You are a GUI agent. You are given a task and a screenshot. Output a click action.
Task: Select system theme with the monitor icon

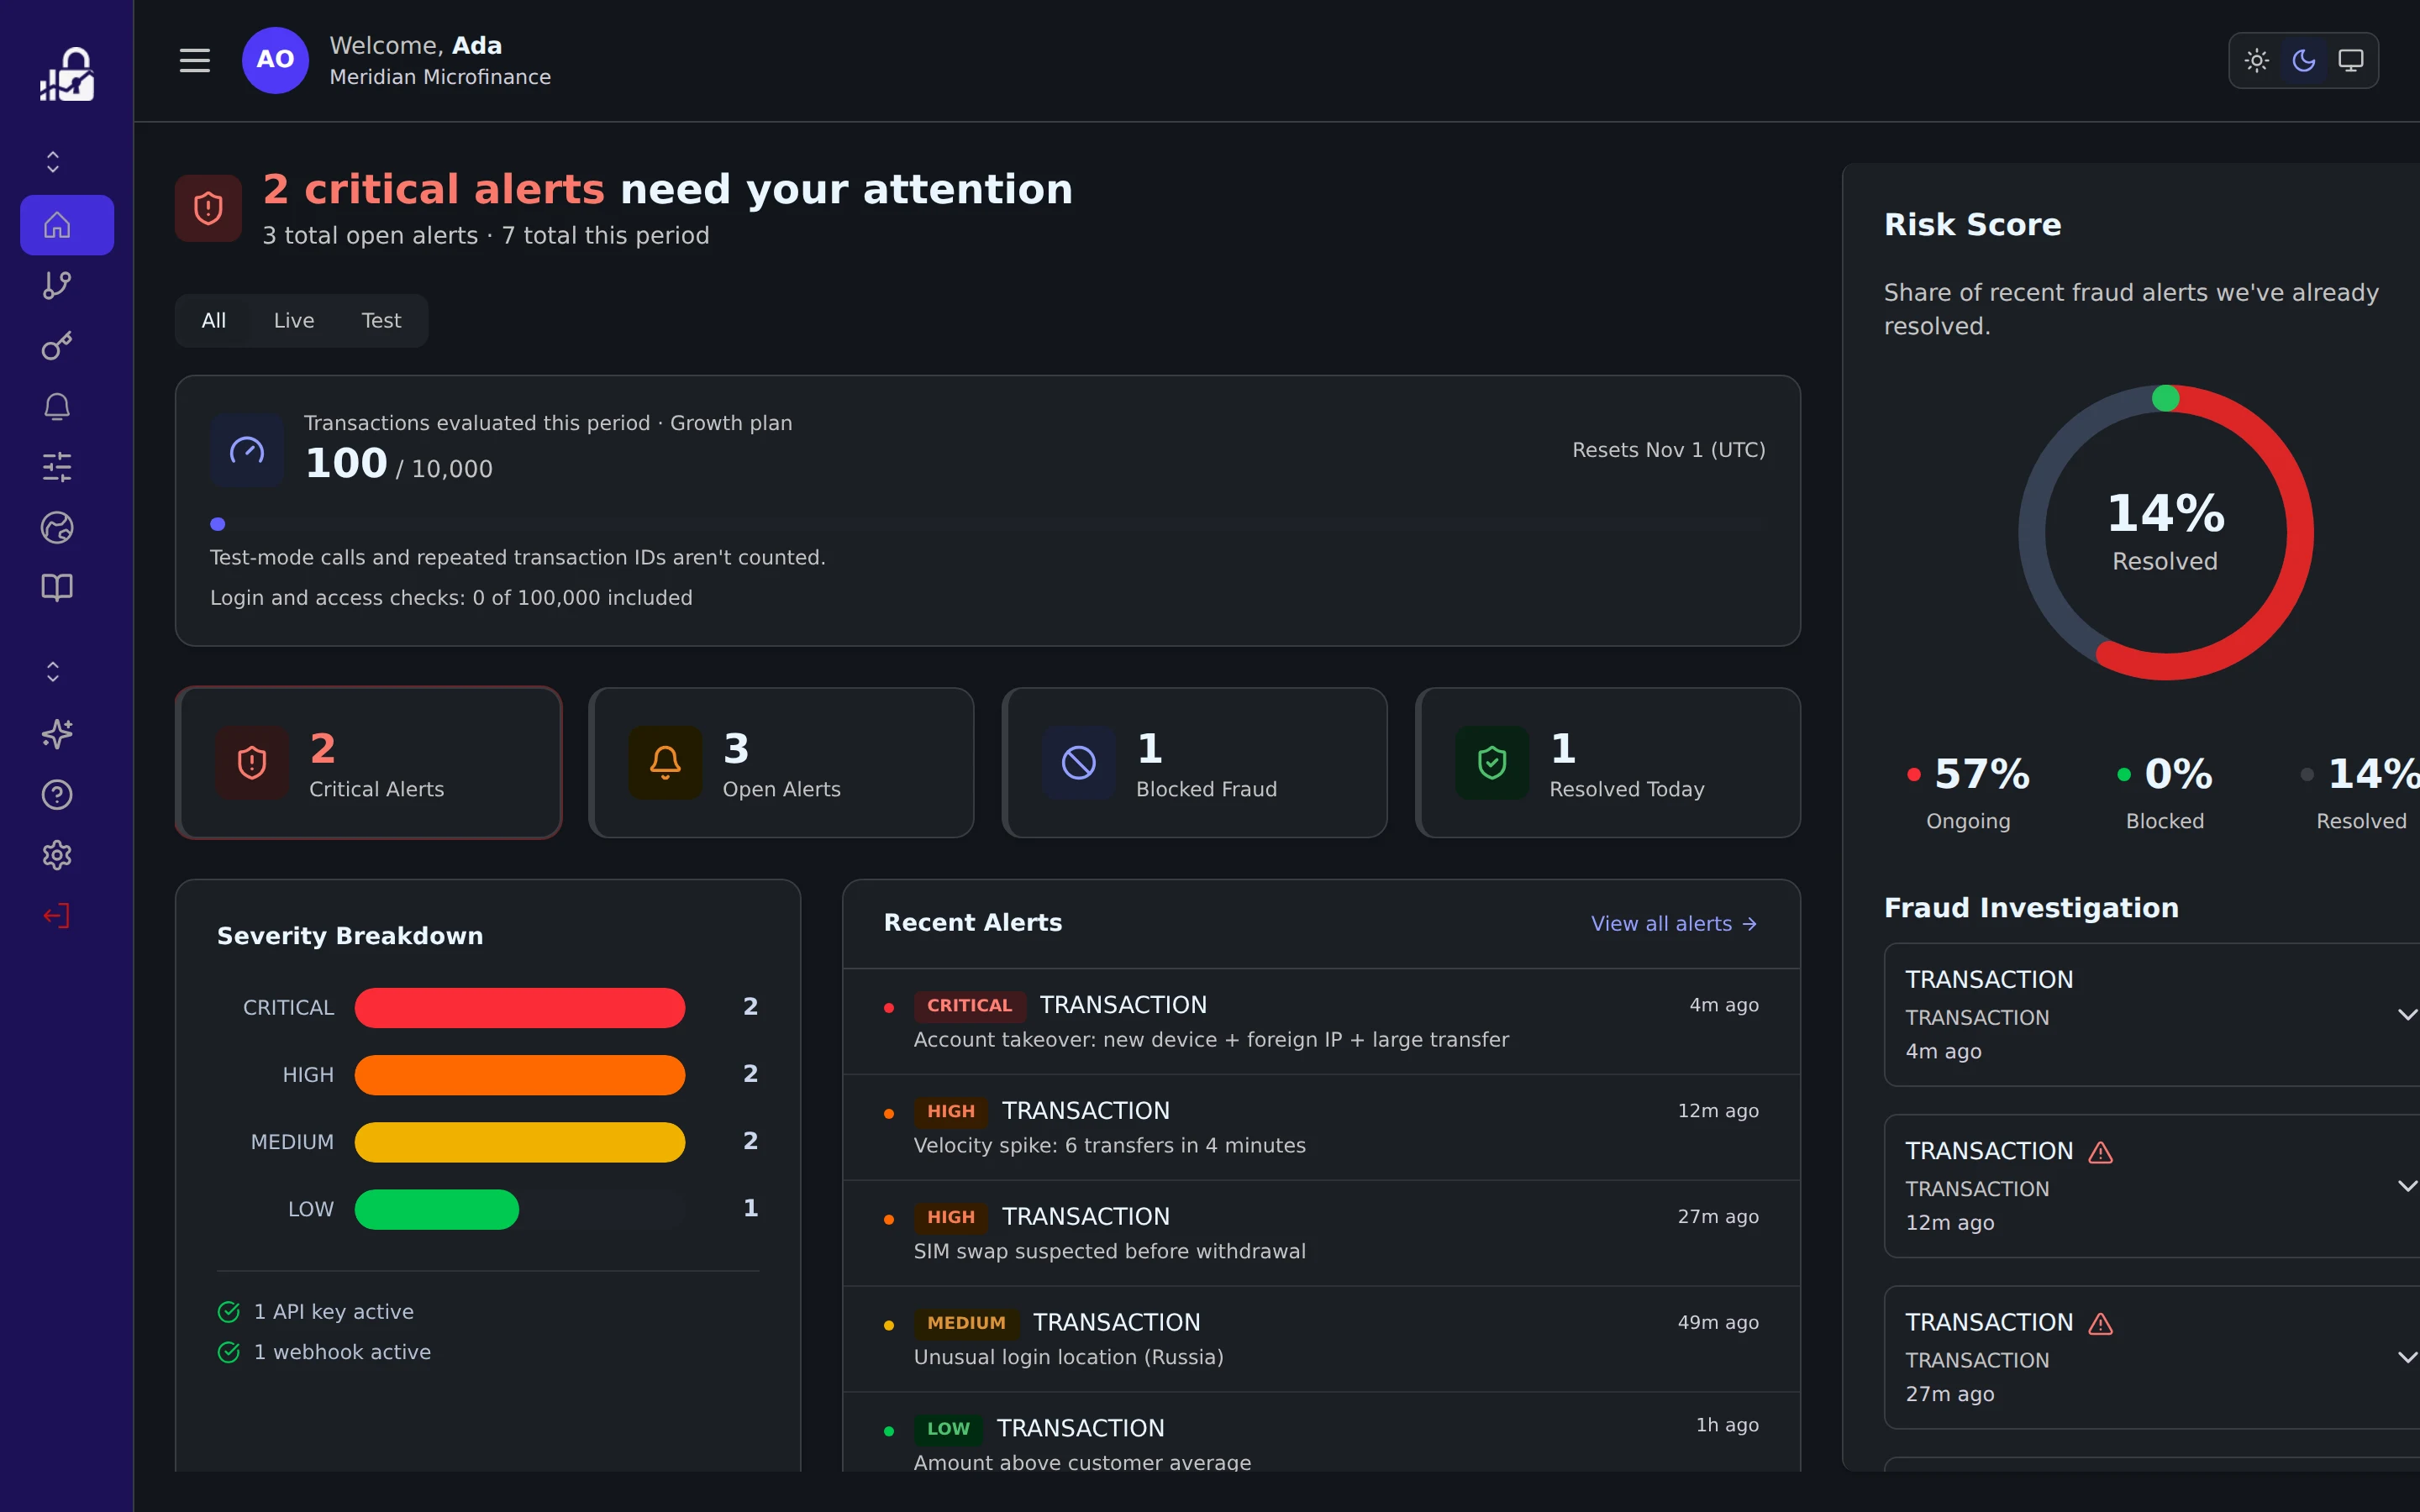point(2351,60)
